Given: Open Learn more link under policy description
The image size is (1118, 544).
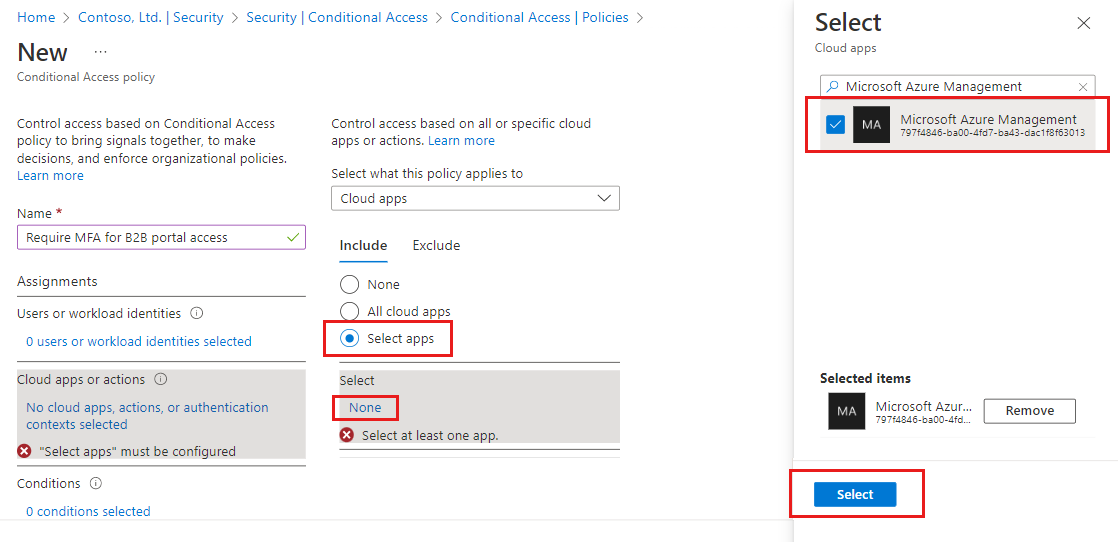Looking at the screenshot, I should [x=50, y=175].
